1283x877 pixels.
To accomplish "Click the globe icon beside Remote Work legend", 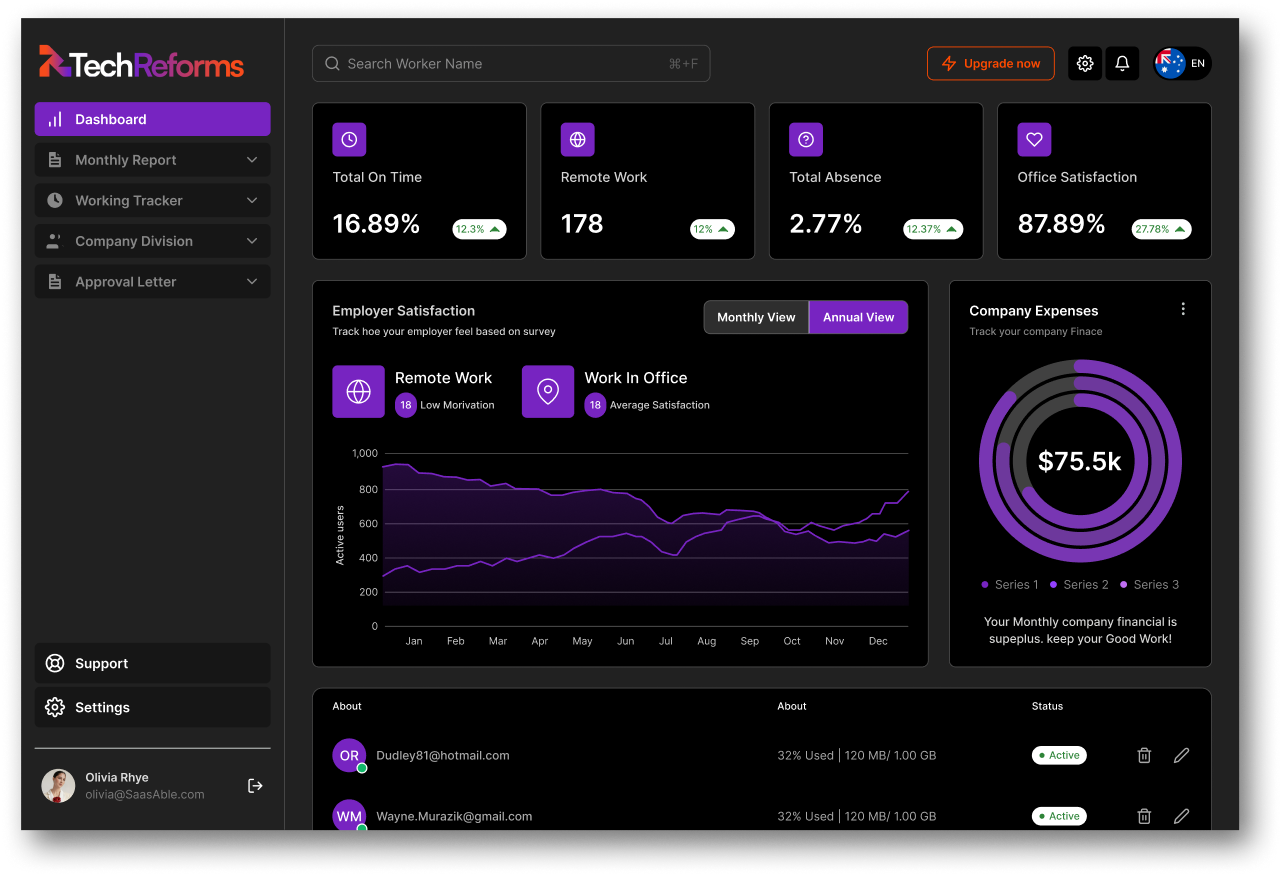I will [x=358, y=391].
